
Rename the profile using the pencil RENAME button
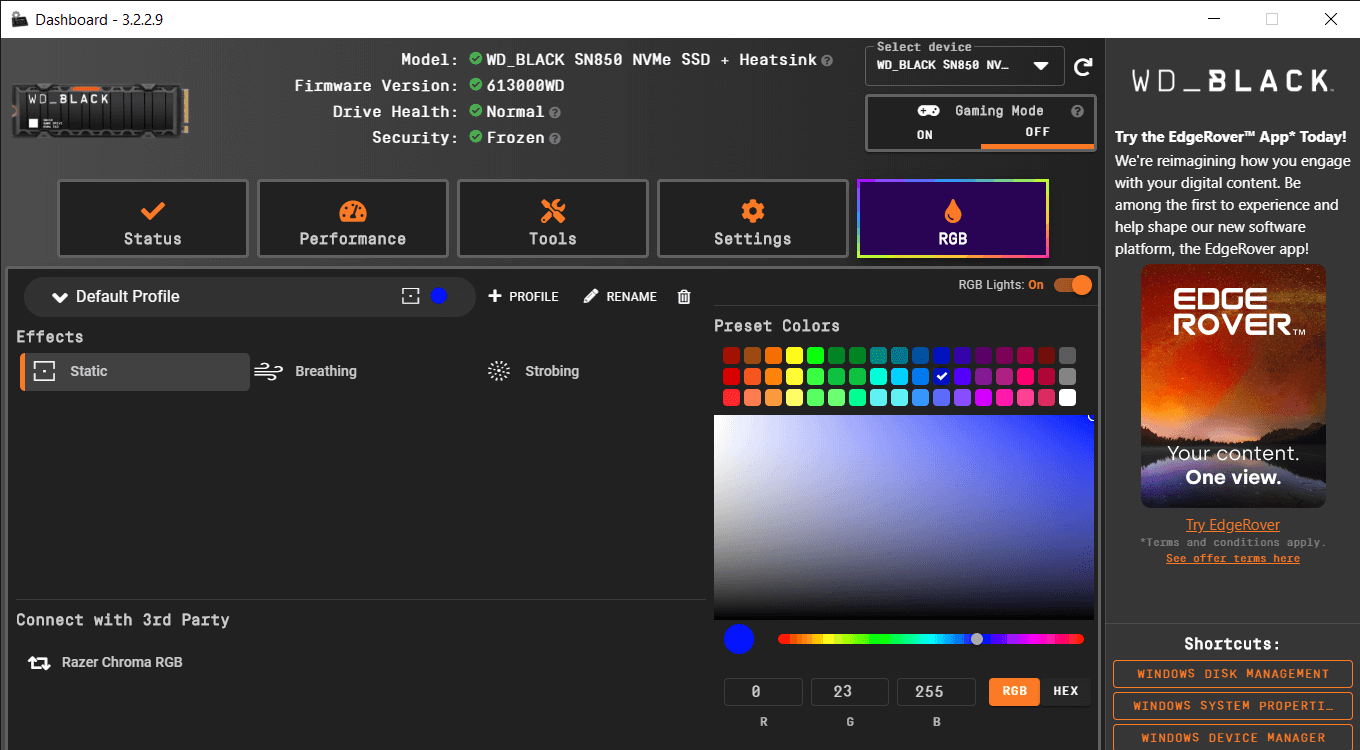tap(620, 297)
